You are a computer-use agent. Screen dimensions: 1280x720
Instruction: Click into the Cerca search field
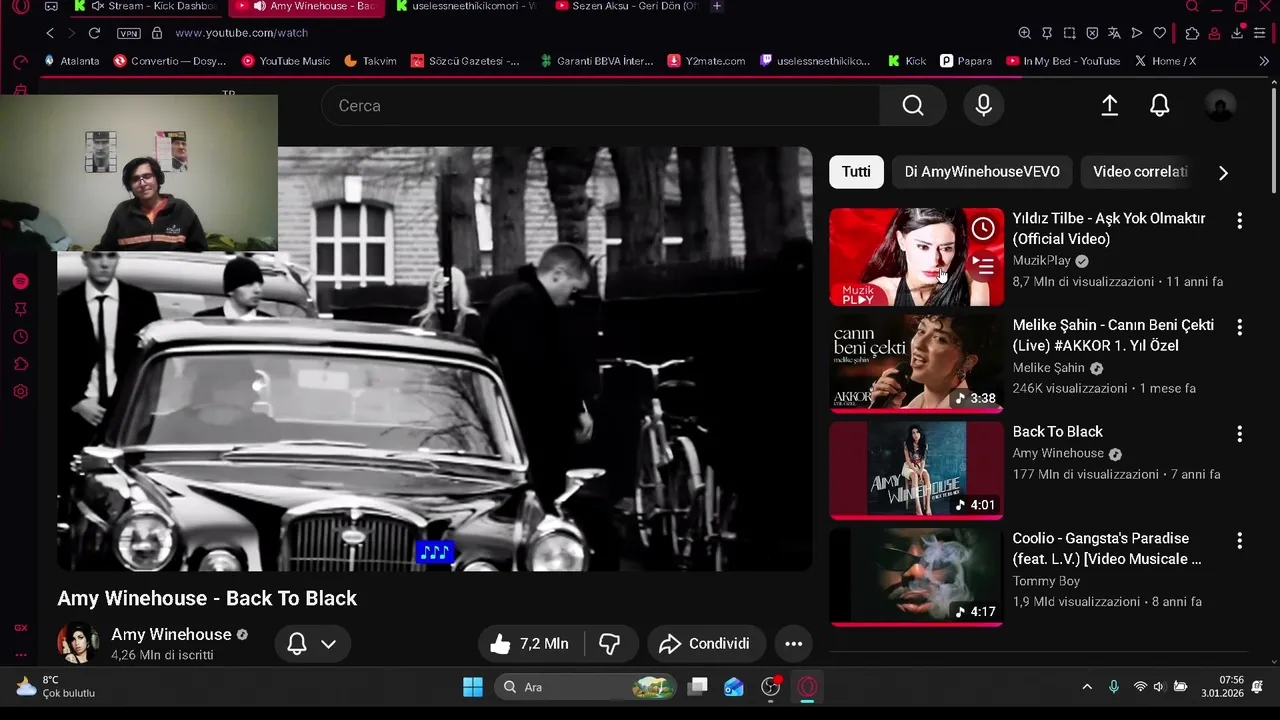pyautogui.click(x=600, y=106)
